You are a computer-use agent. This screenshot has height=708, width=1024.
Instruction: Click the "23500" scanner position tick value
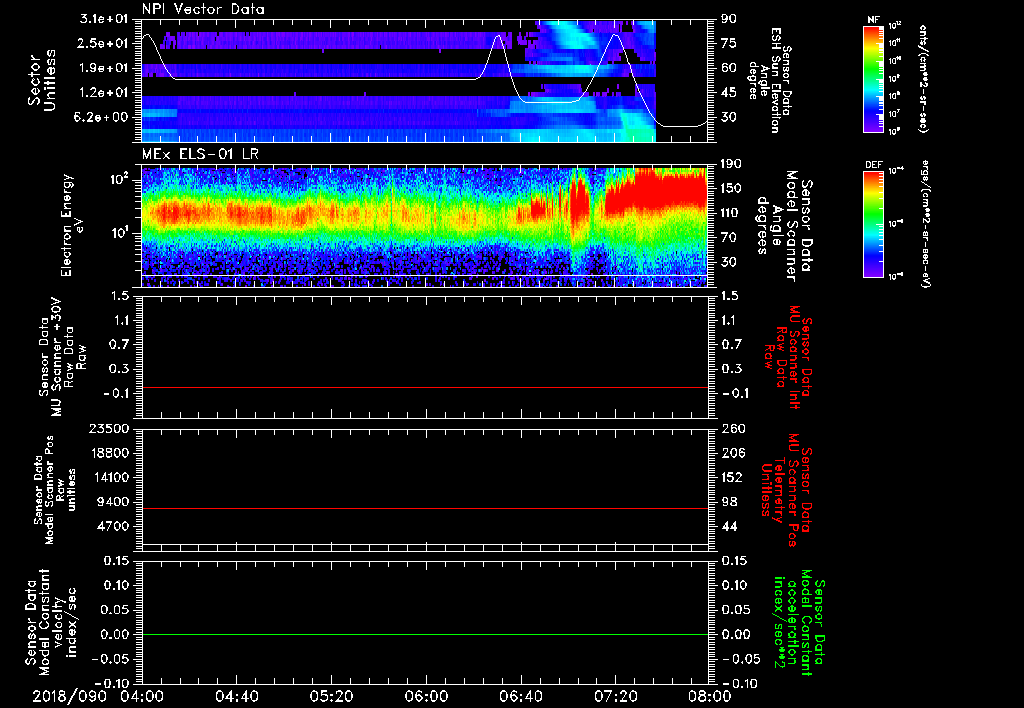pyautogui.click(x=111, y=429)
